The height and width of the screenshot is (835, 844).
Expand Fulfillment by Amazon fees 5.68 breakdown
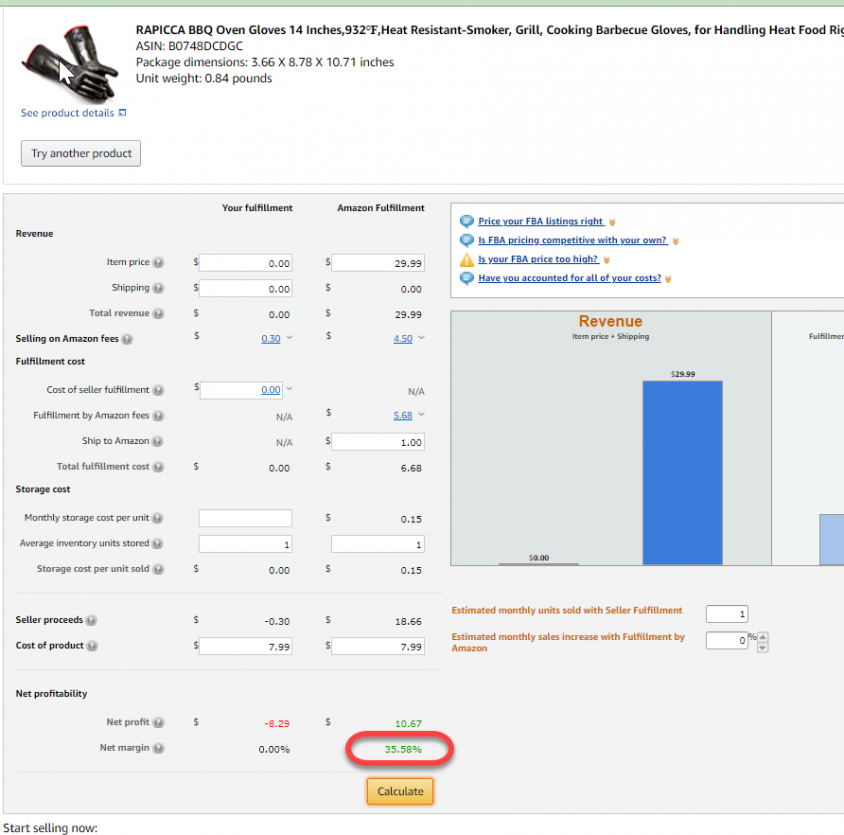click(421, 415)
